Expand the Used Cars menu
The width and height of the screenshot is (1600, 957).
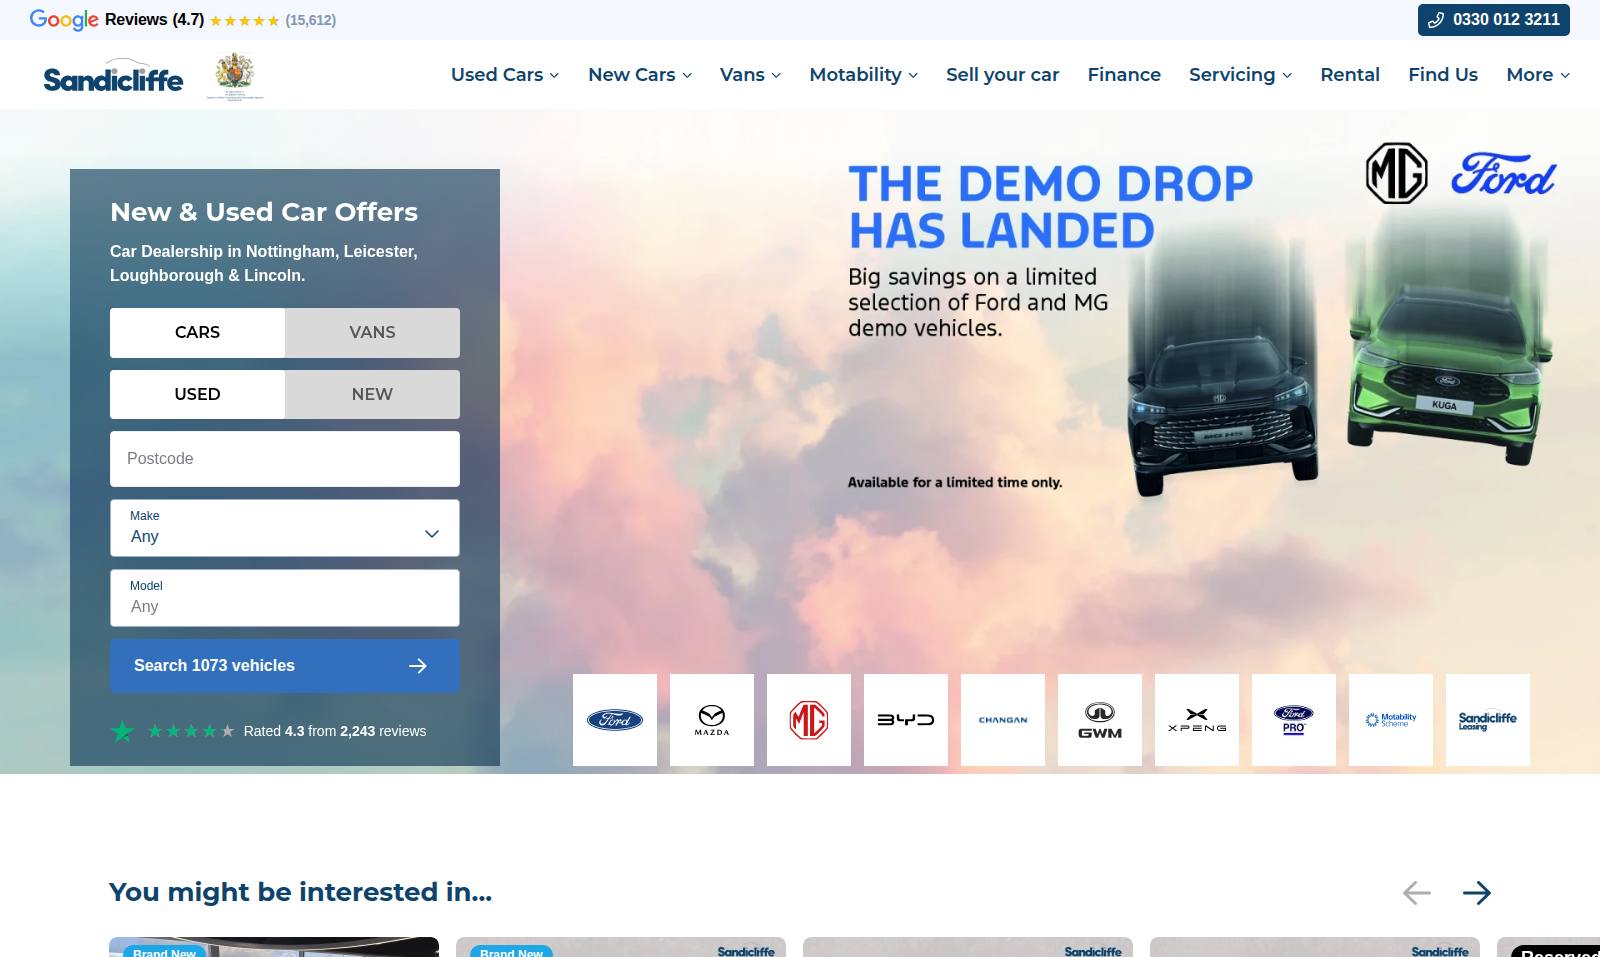pyautogui.click(x=505, y=75)
